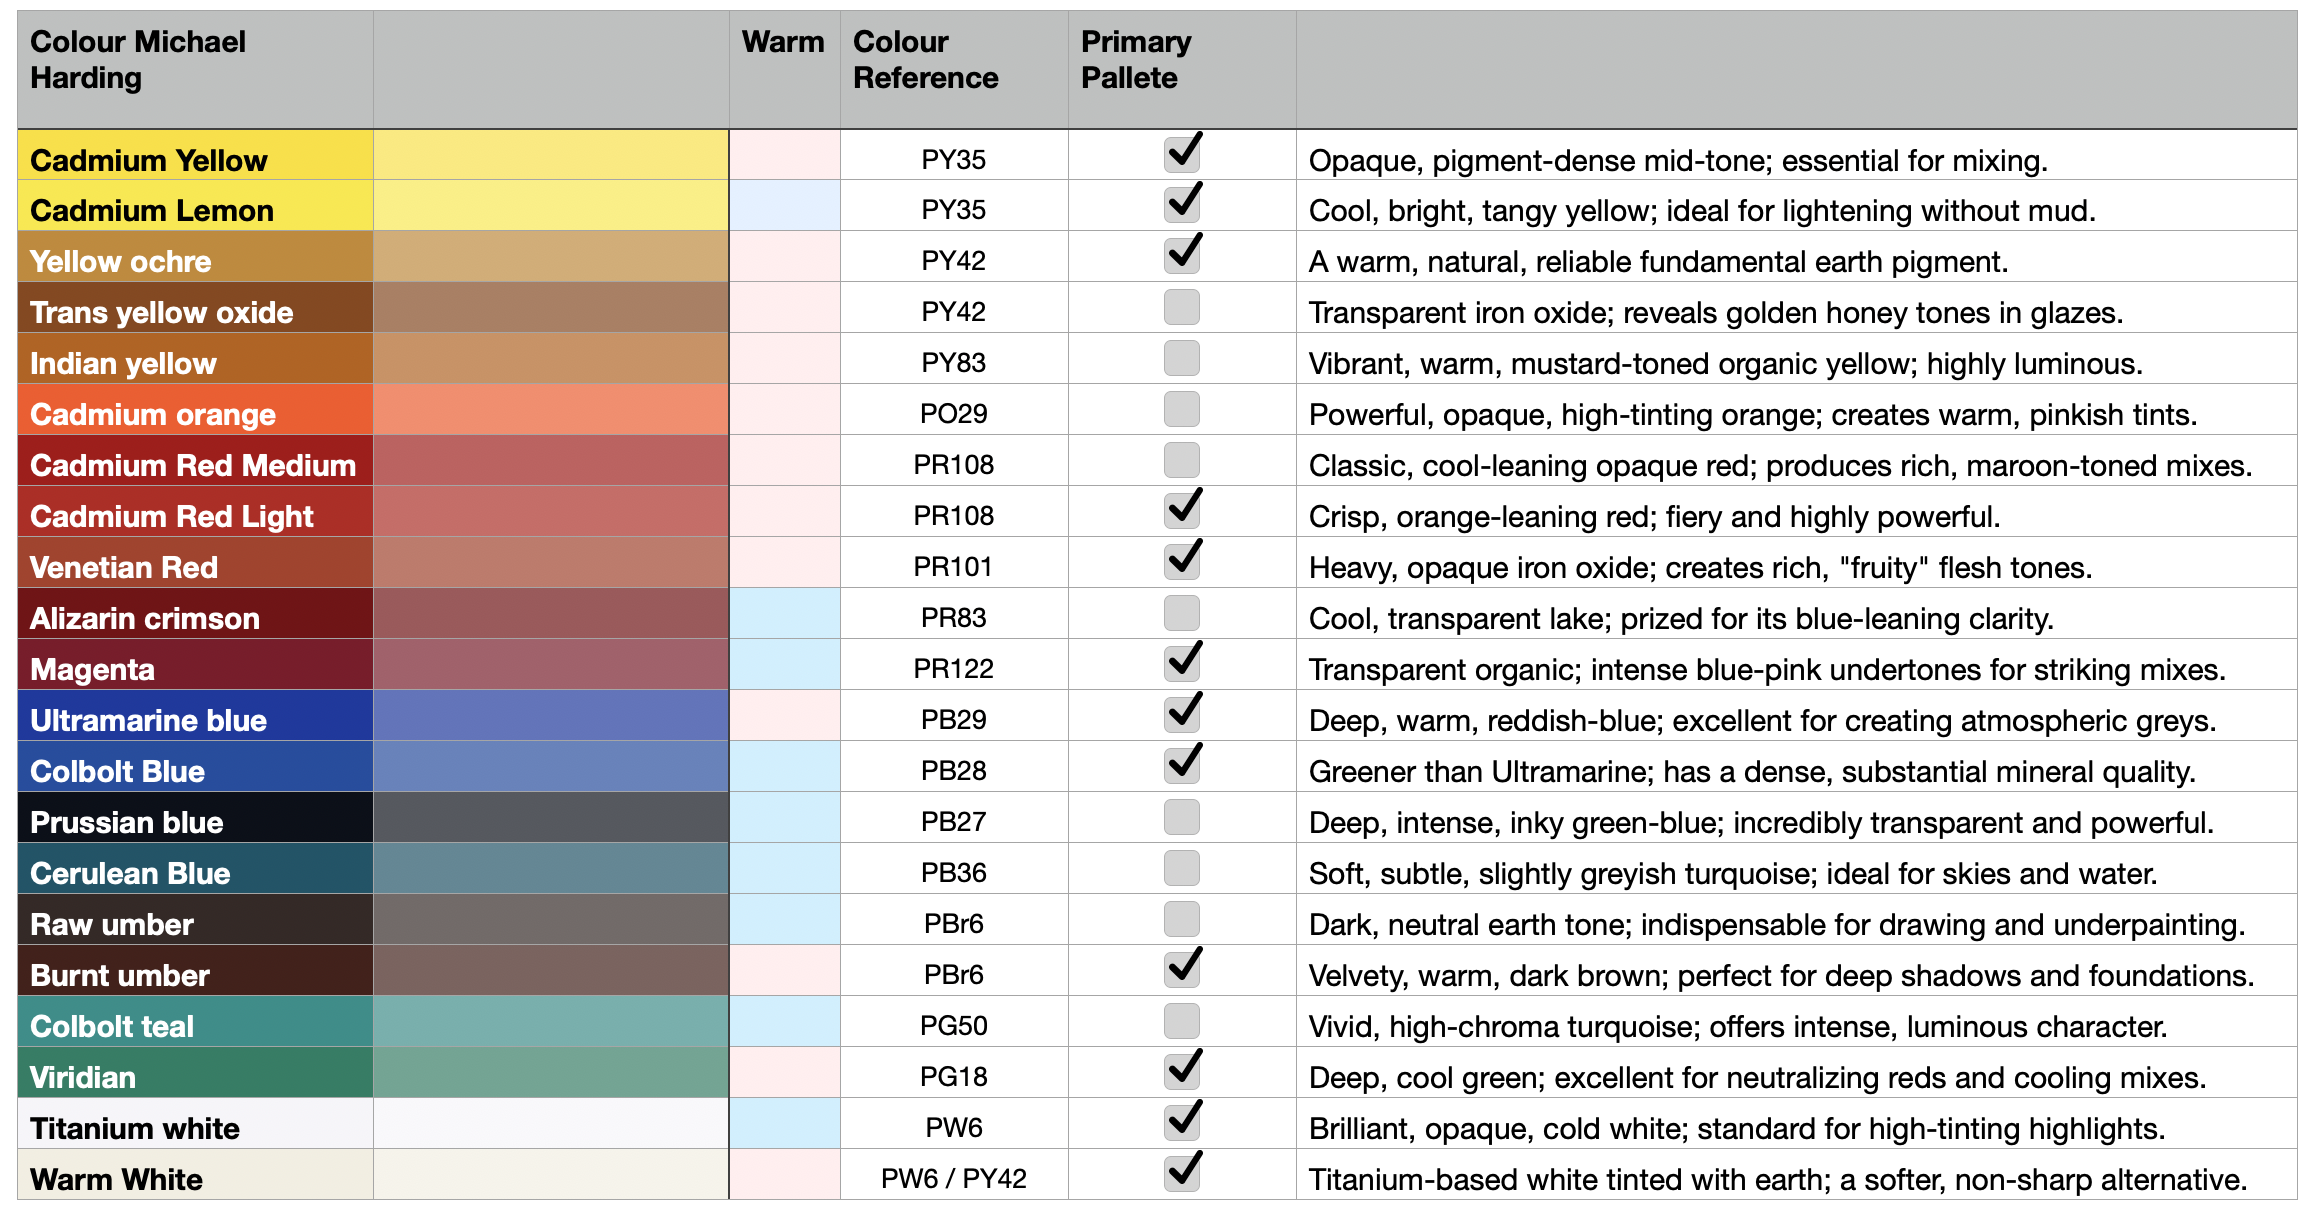
Task: Select the "Crisp, orange-leaning red" description
Action: [x=1797, y=511]
